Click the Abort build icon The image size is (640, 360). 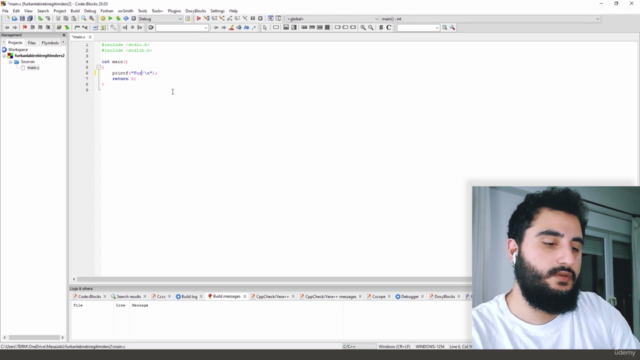pos(133,18)
